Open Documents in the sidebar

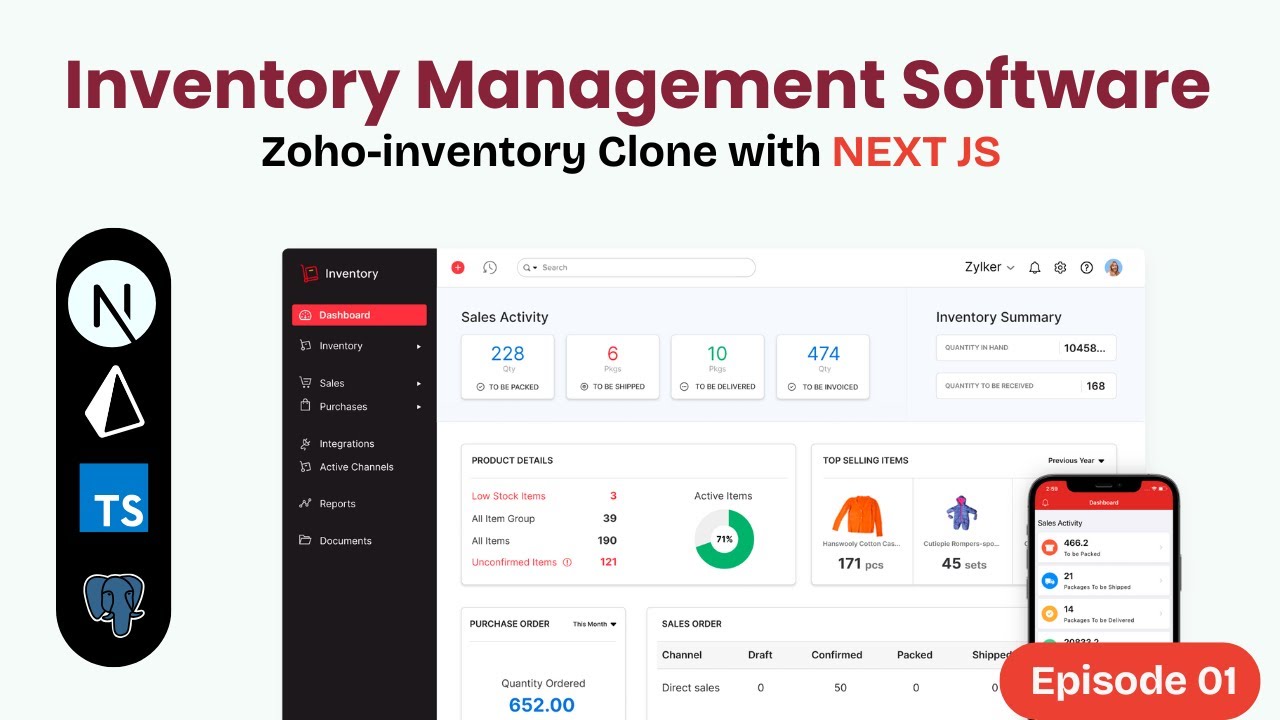click(345, 541)
